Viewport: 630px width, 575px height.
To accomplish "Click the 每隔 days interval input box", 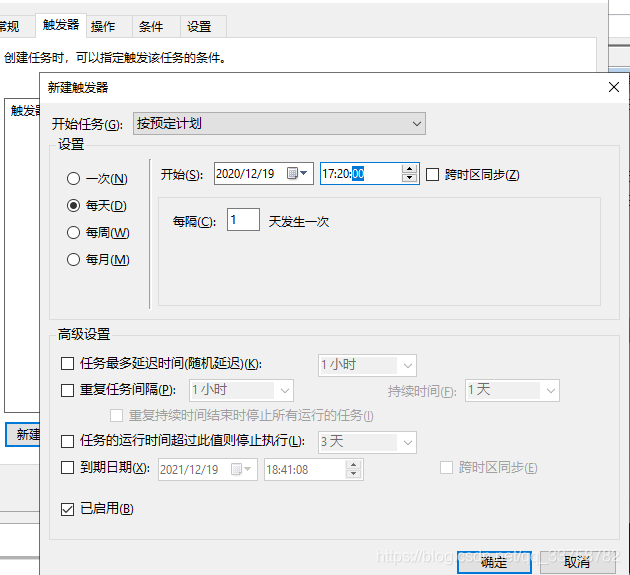I will (243, 219).
